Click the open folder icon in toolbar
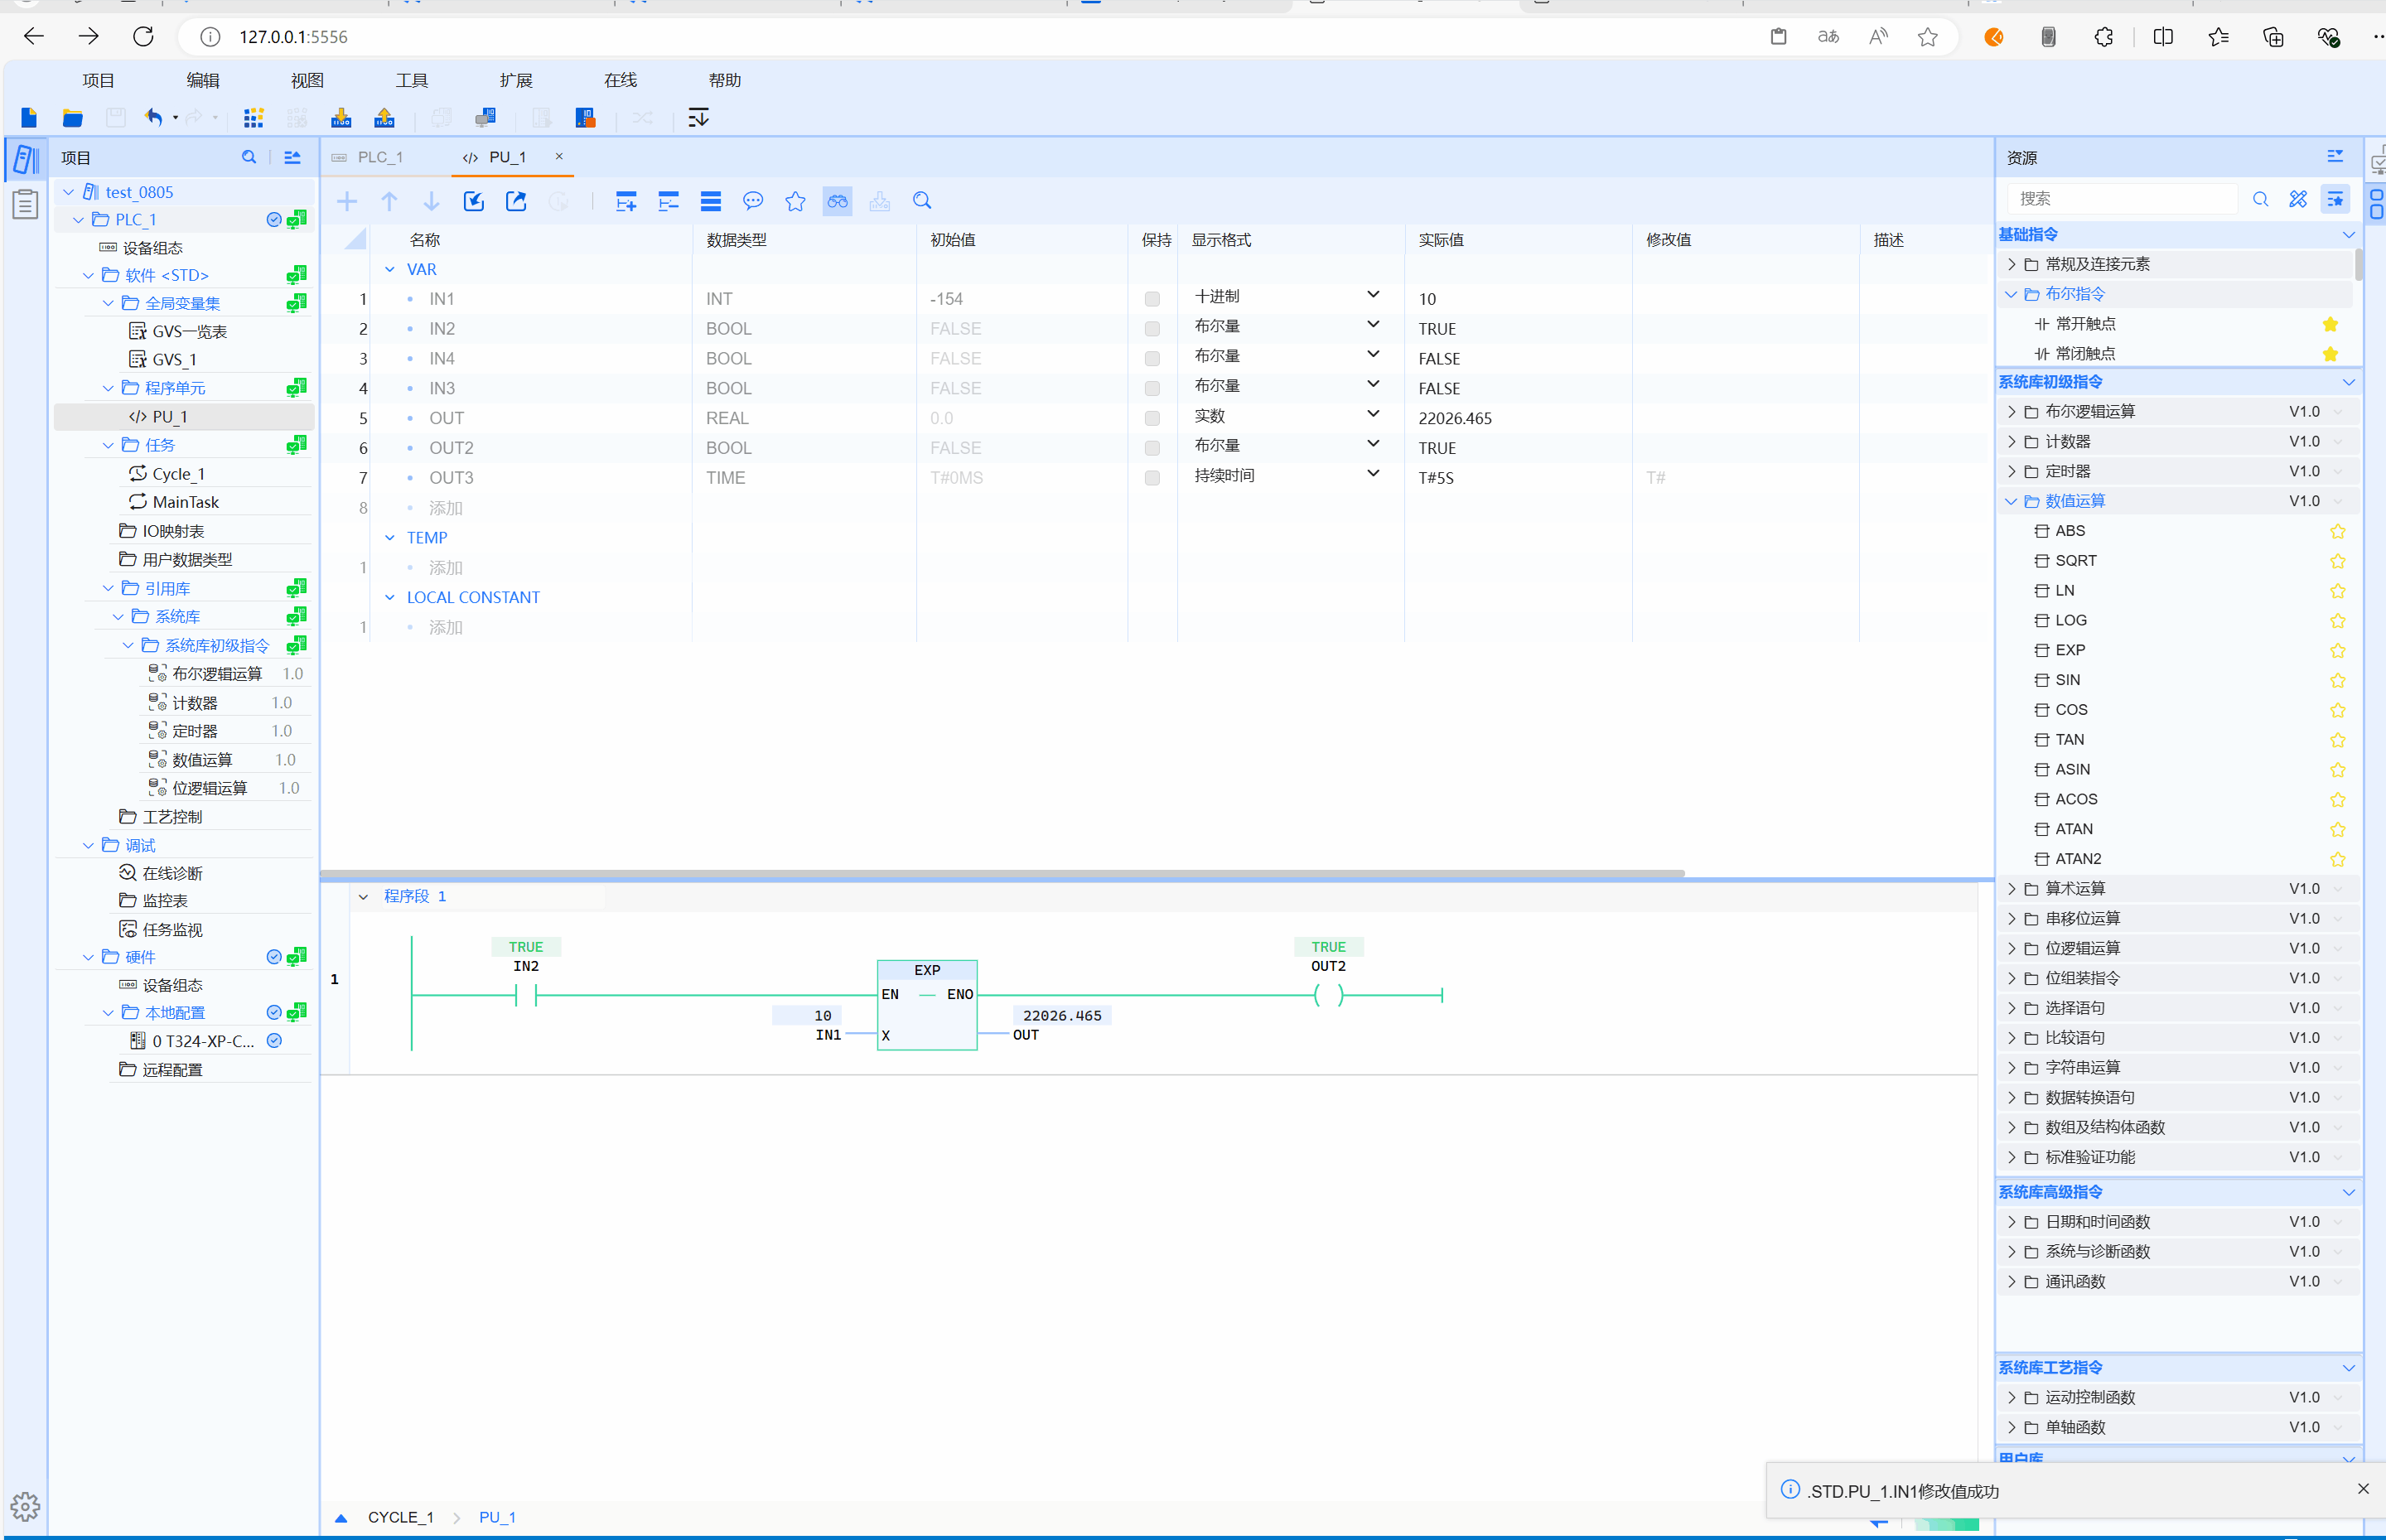2386x1540 pixels. (x=72, y=118)
